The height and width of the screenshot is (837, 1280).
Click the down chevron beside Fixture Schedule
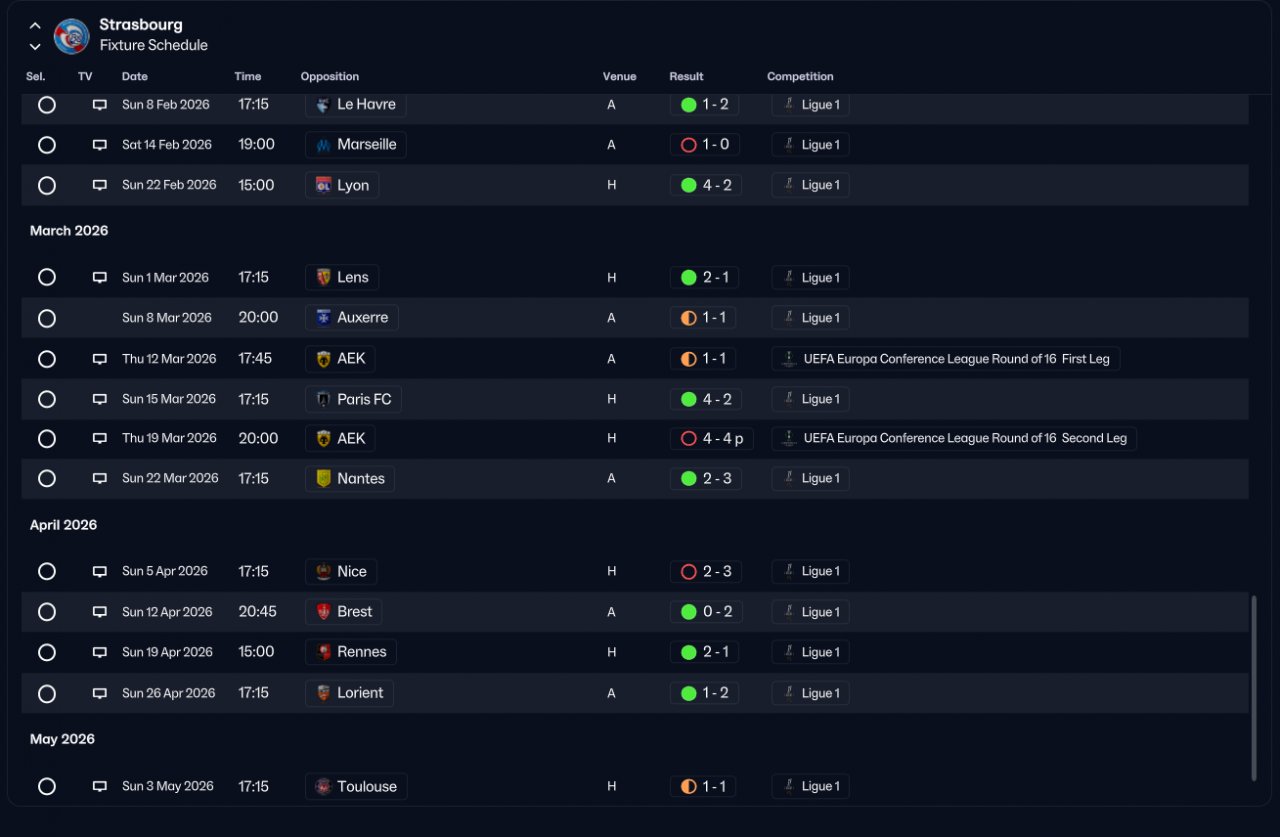[35, 47]
